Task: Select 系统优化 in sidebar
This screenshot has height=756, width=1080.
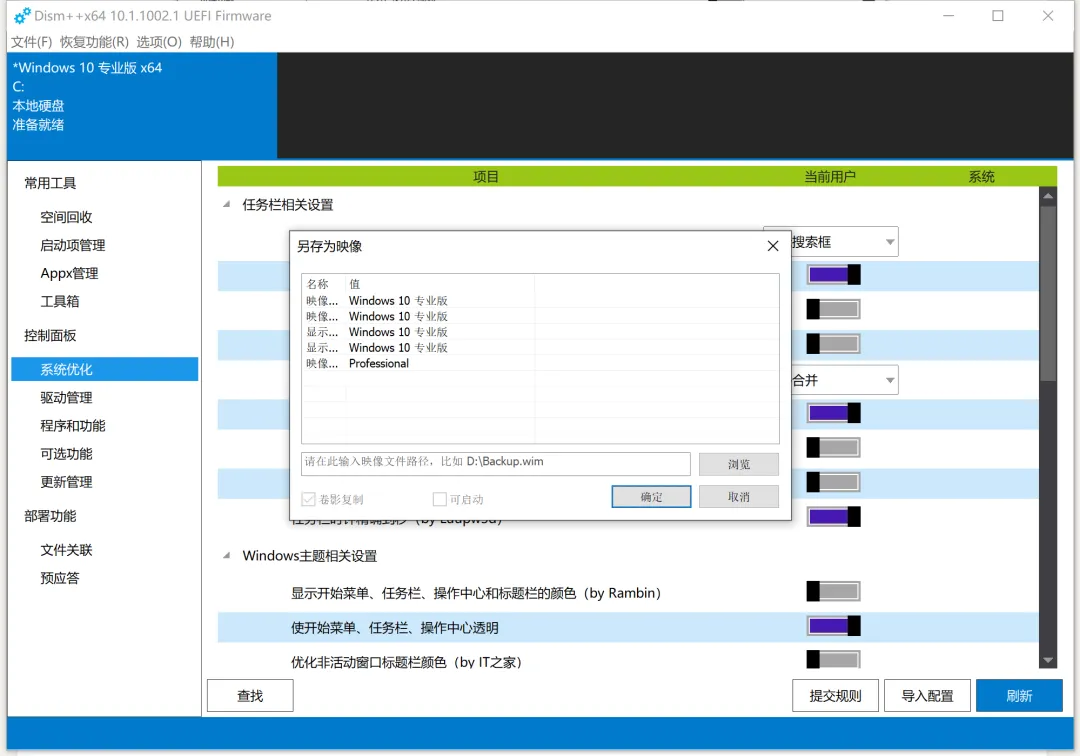Action: point(105,369)
